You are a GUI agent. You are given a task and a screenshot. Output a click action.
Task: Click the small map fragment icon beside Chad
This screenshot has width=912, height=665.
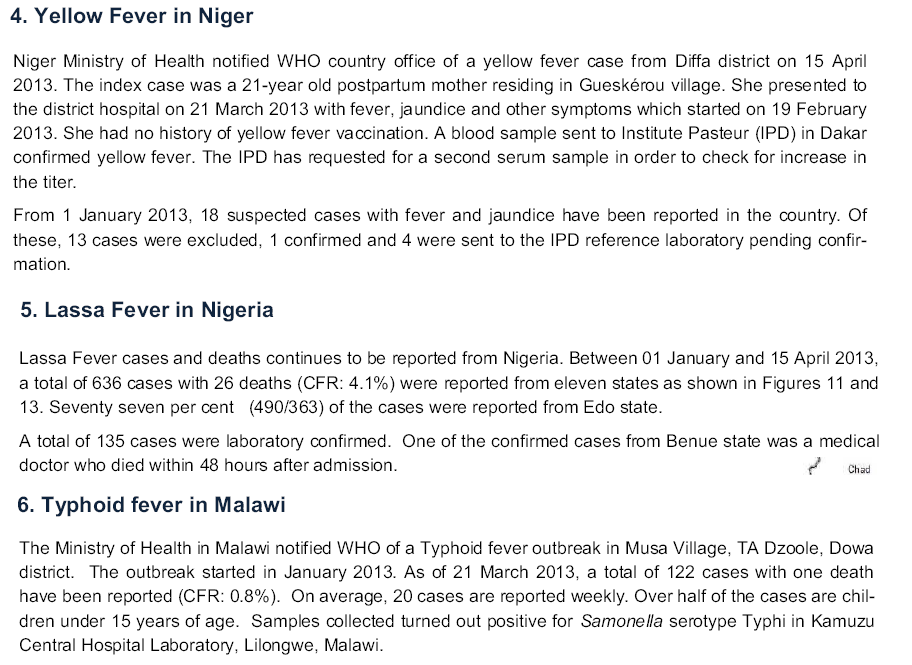pyautogui.click(x=814, y=466)
